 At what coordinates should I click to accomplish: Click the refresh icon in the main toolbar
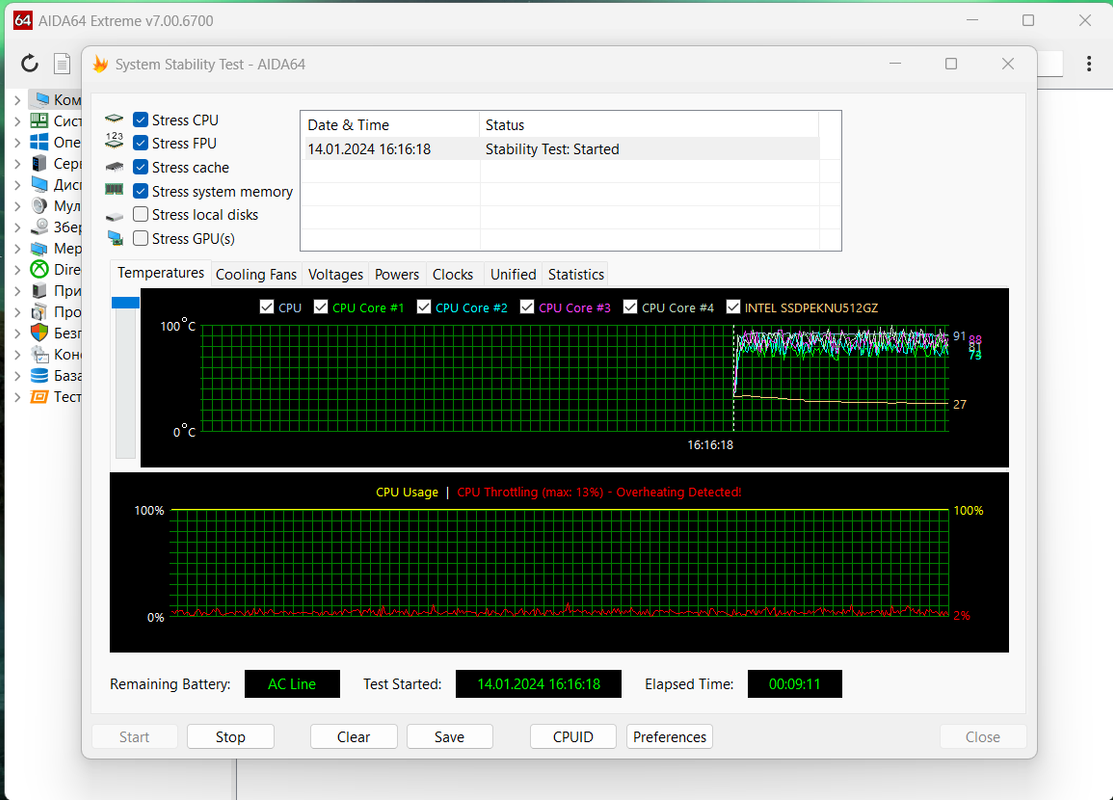click(29, 64)
